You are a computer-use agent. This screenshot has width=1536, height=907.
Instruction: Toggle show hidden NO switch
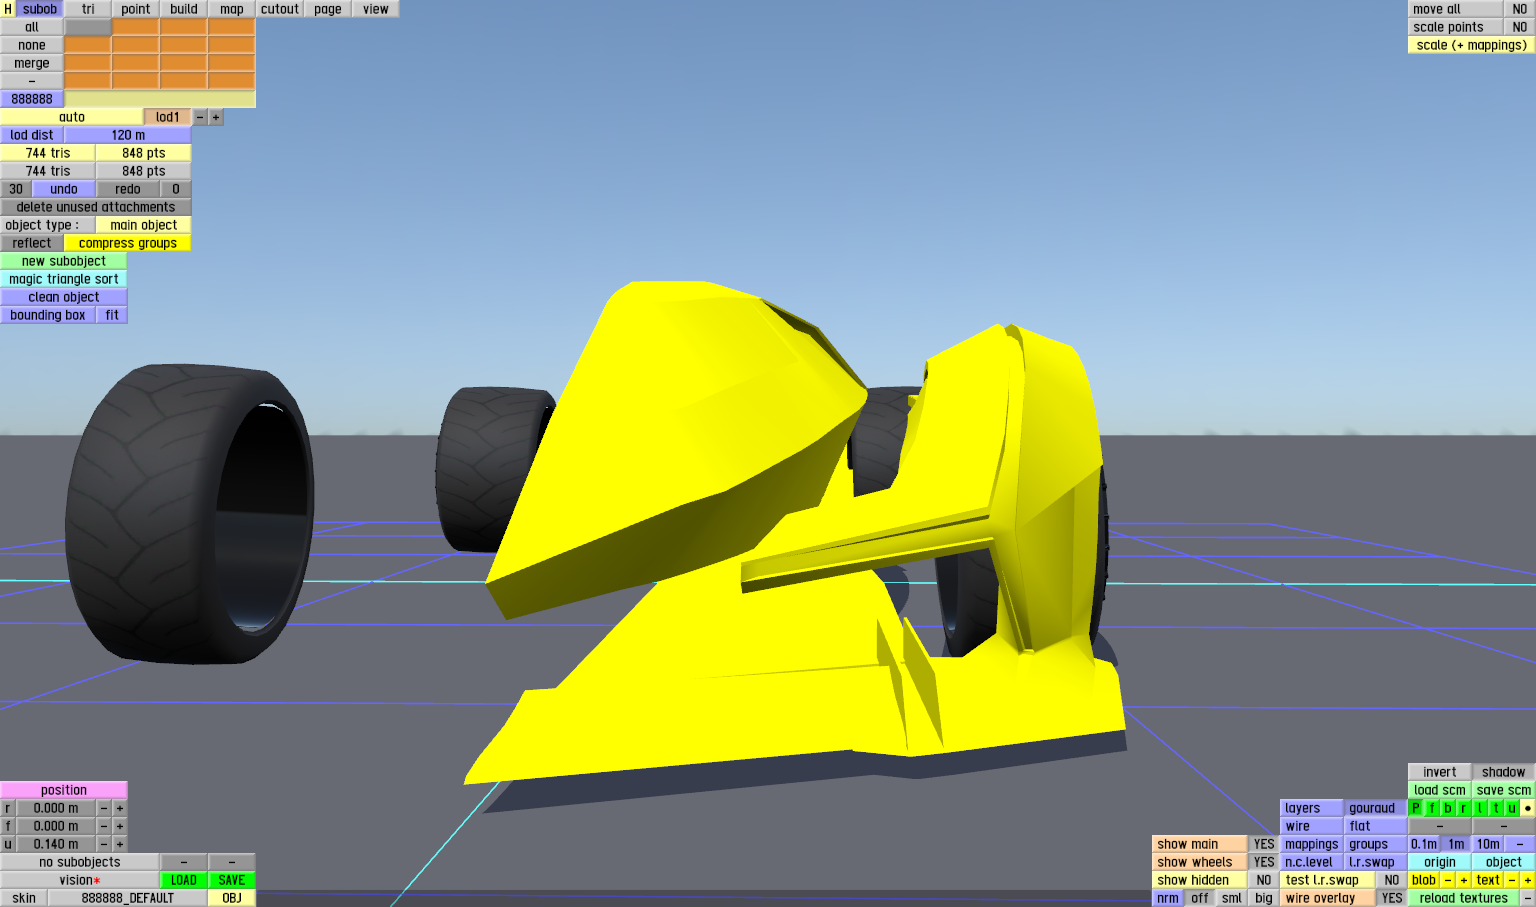(x=1264, y=880)
